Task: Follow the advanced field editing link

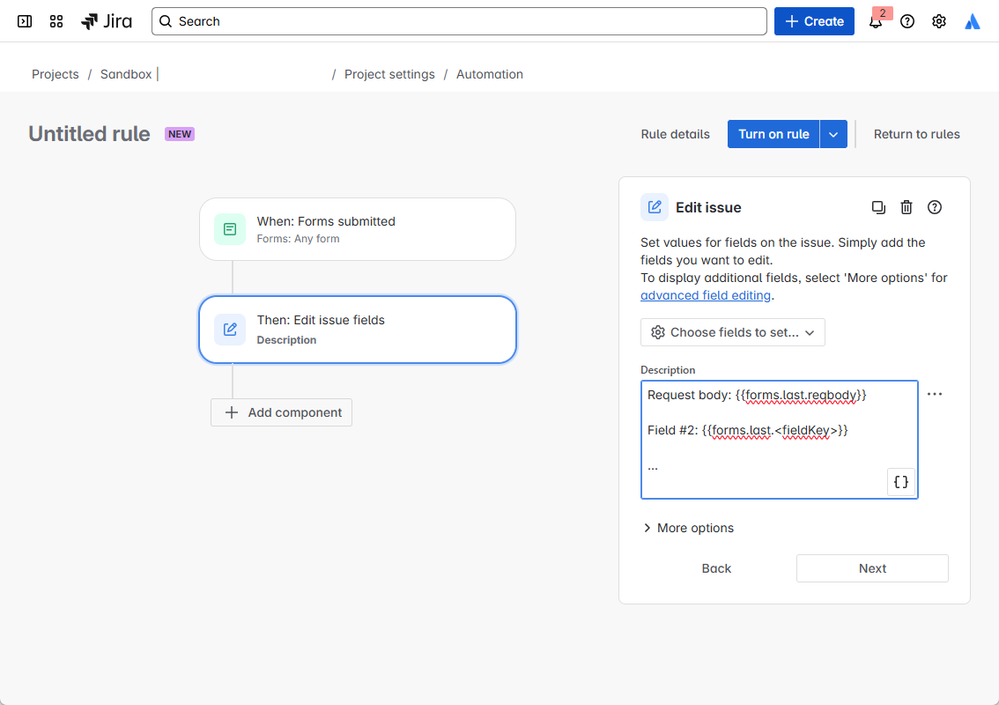Action: [x=705, y=296]
